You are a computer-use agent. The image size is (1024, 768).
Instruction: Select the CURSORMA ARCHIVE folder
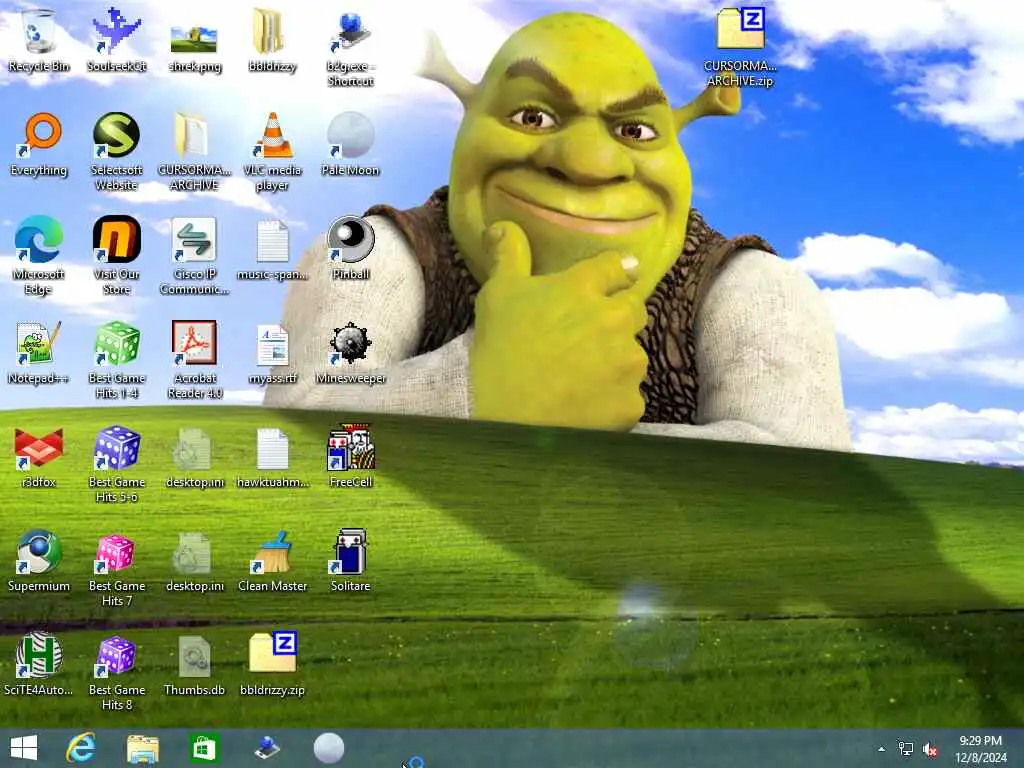coord(195,152)
